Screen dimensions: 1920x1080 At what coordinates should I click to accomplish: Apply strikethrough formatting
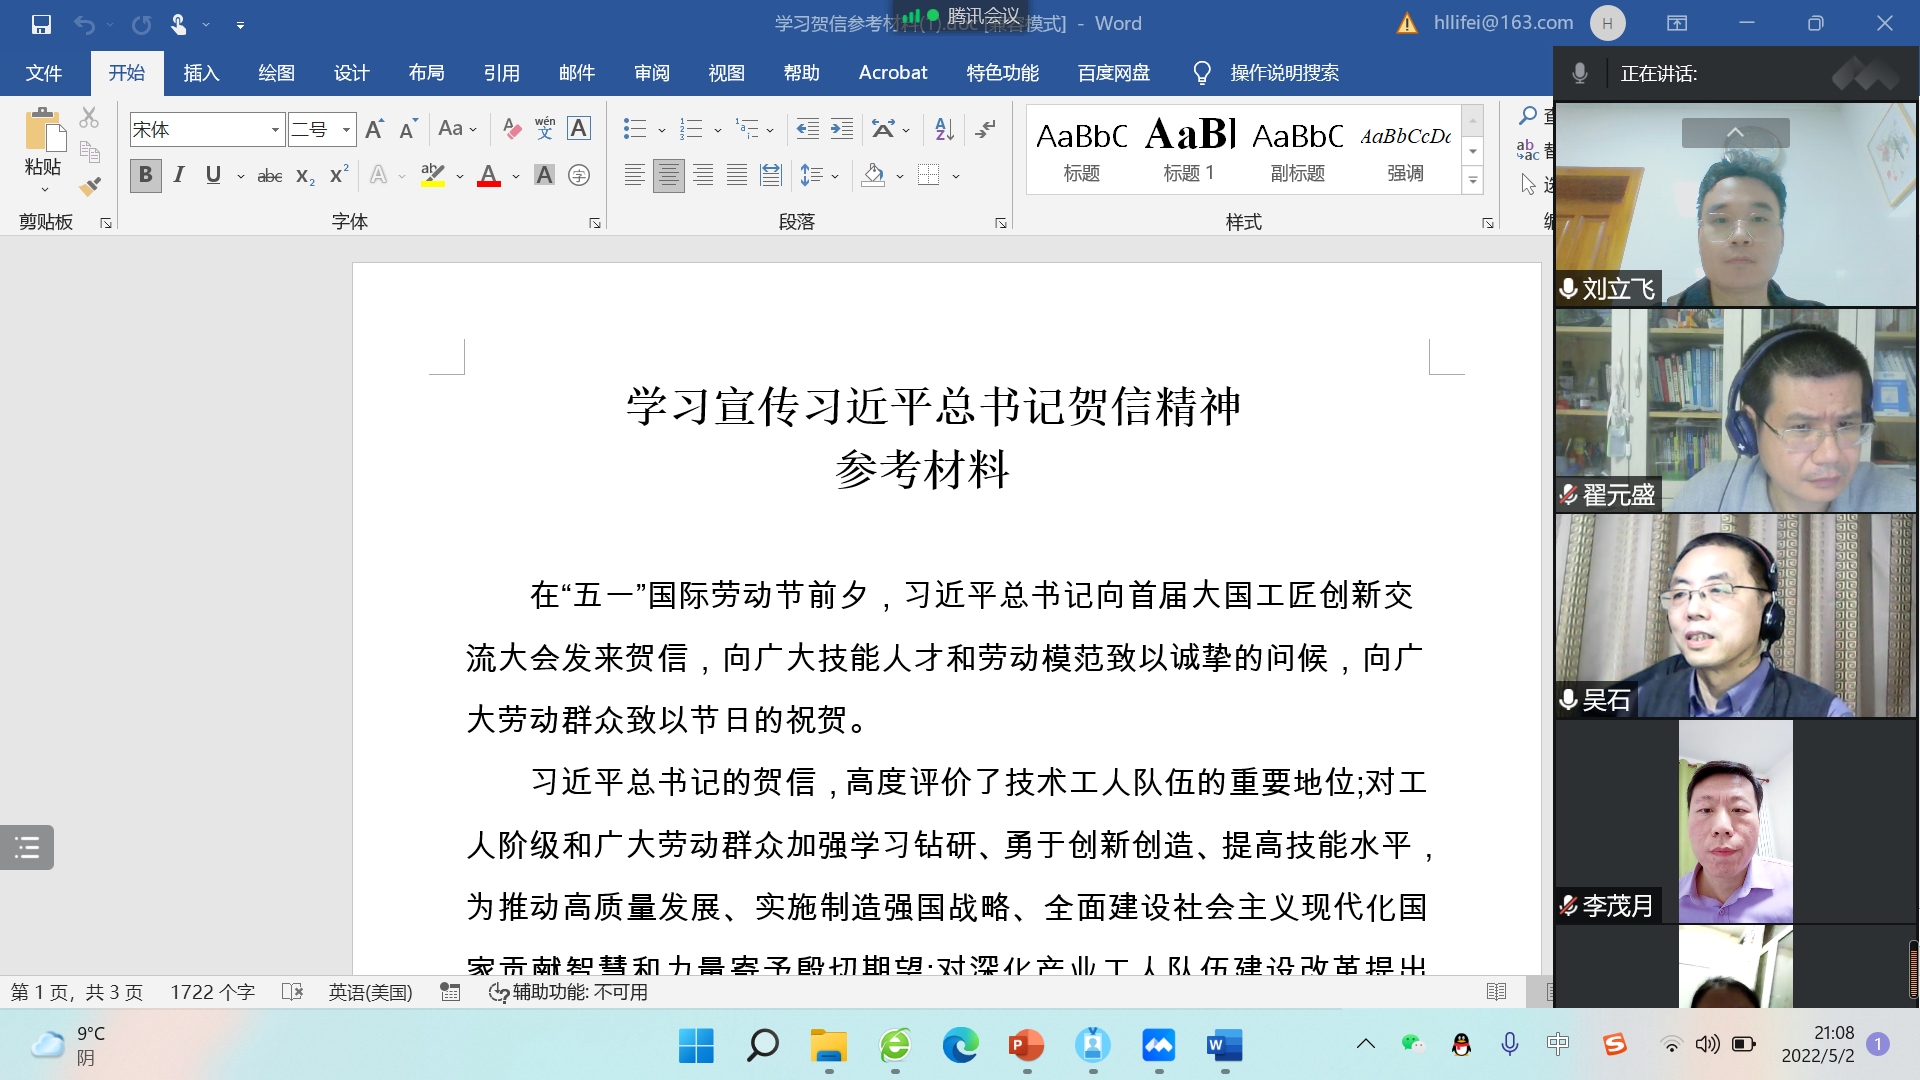click(x=270, y=176)
